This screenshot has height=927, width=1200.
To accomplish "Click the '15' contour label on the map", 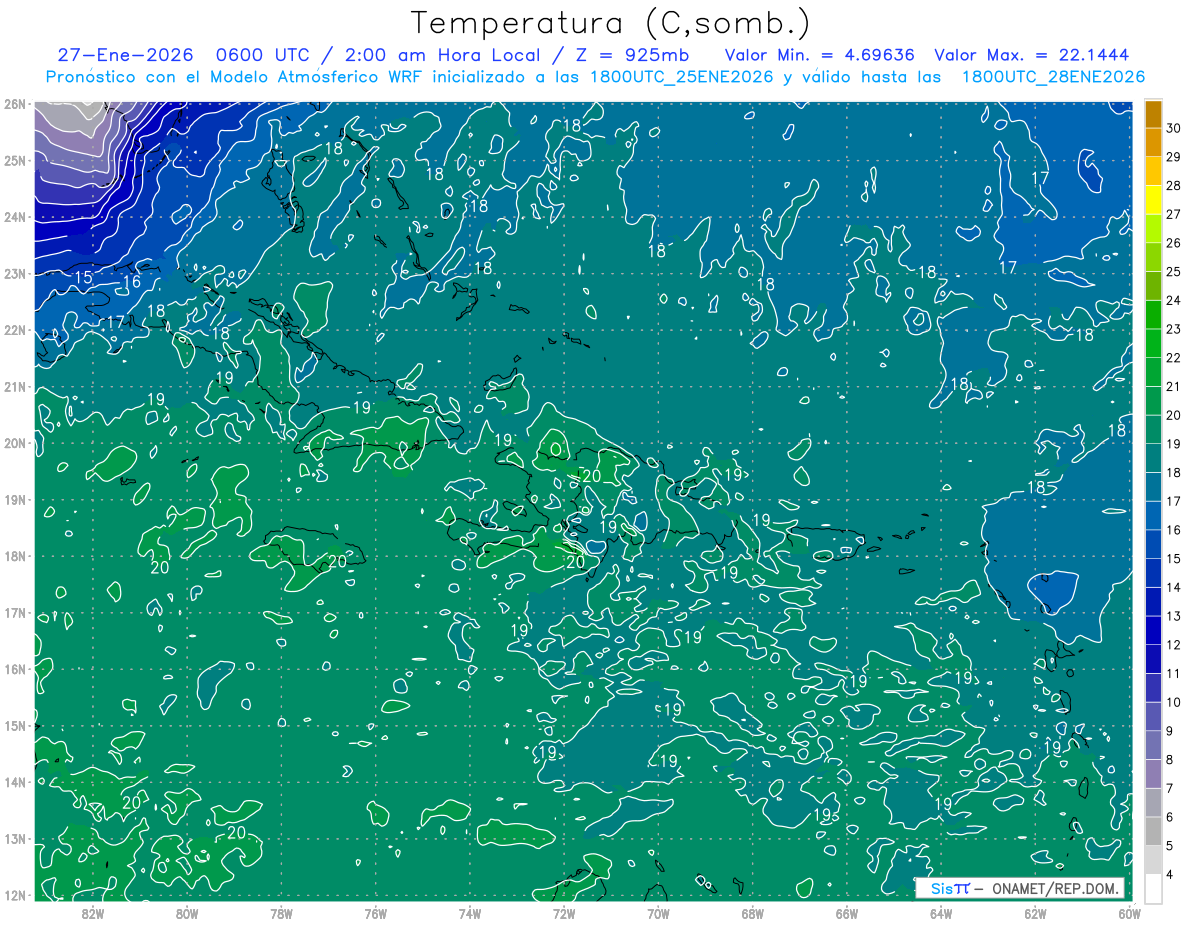I will pyautogui.click(x=84, y=277).
